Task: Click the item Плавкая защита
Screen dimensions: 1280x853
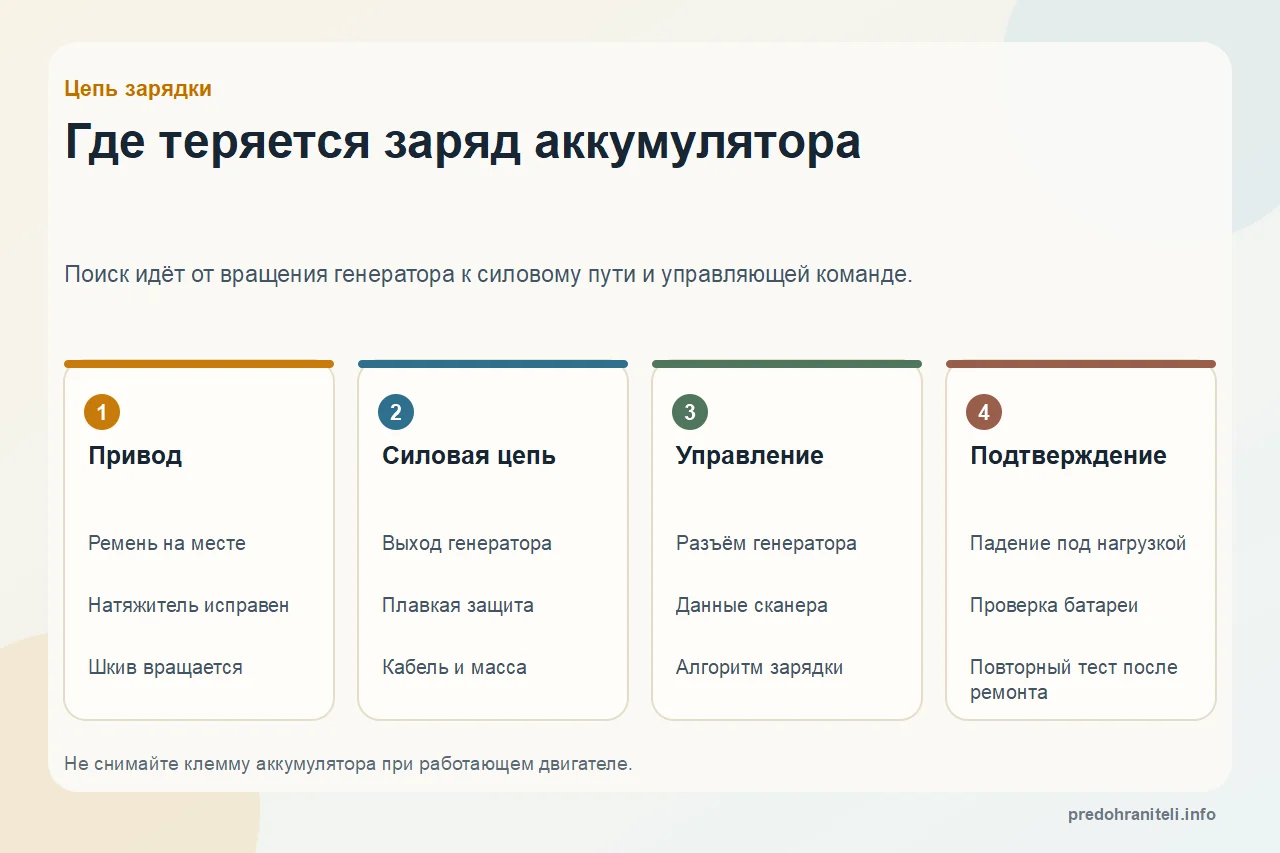Action: coord(458,605)
